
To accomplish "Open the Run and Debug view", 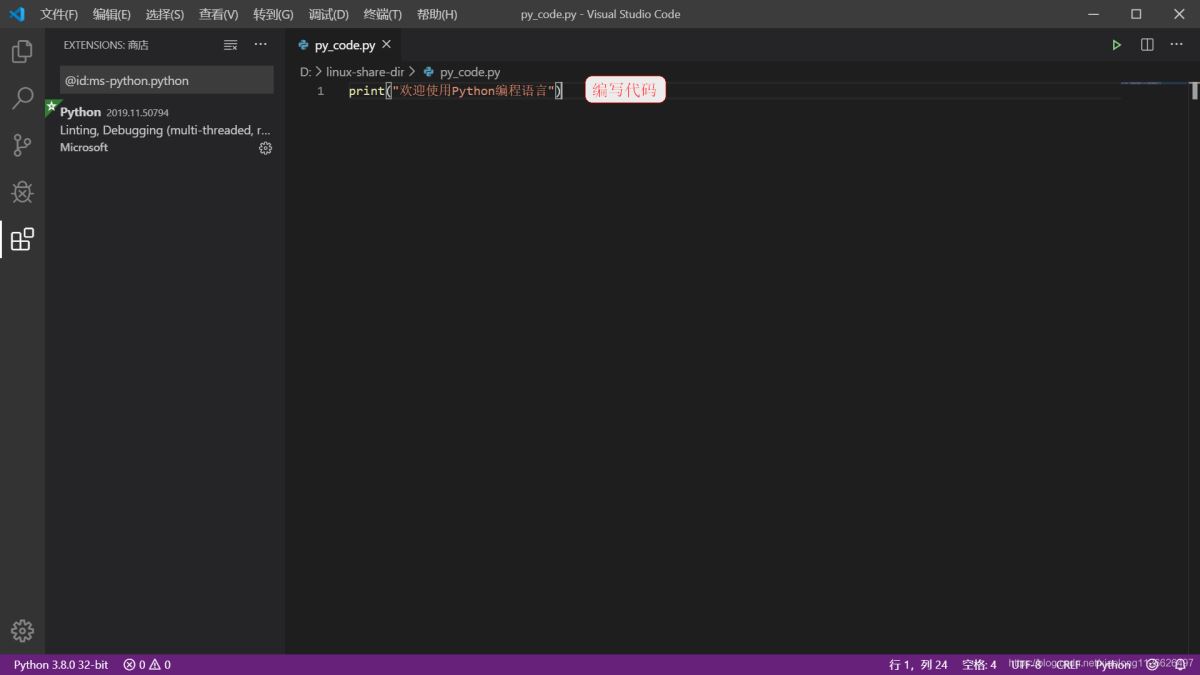I will click(x=21, y=192).
